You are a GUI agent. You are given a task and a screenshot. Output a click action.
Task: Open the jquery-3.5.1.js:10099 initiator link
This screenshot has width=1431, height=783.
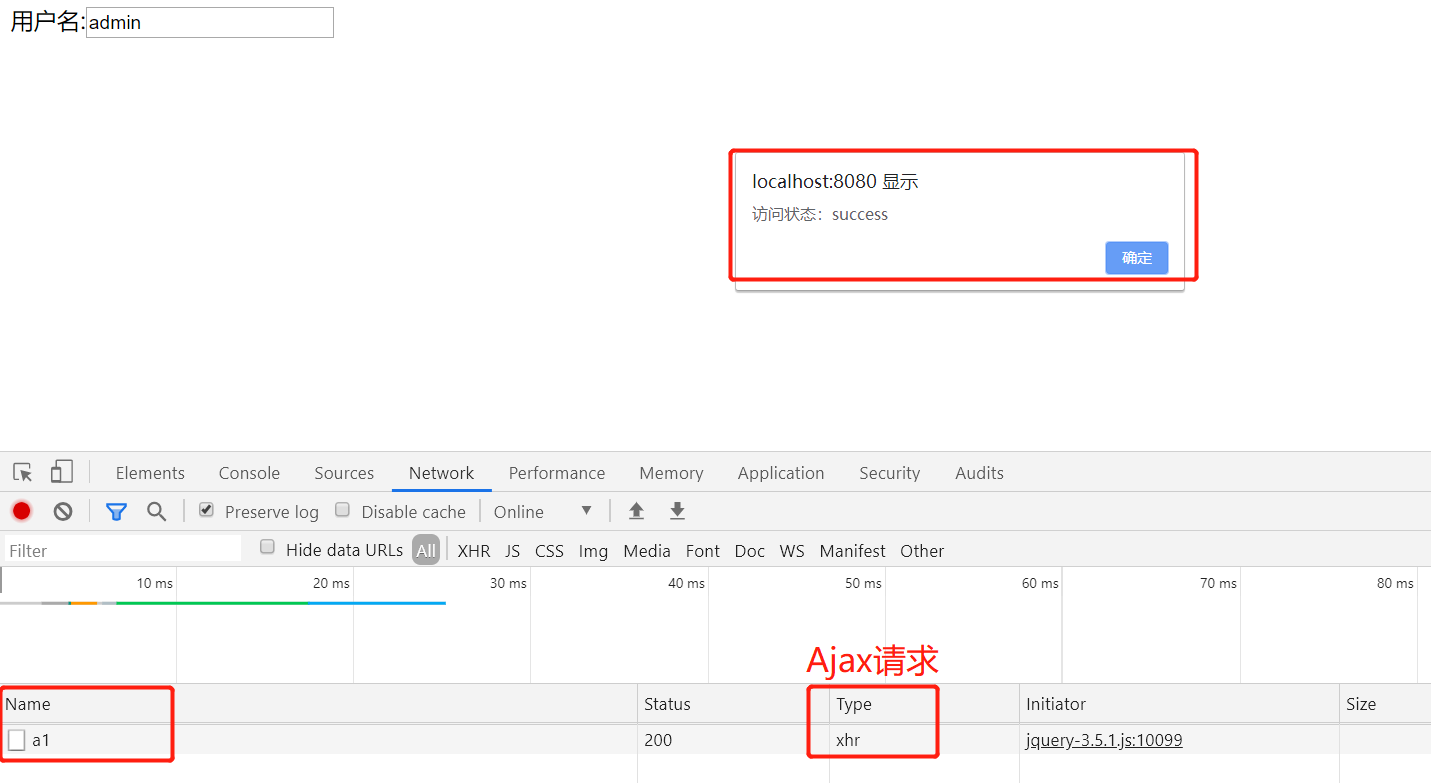[1104, 740]
